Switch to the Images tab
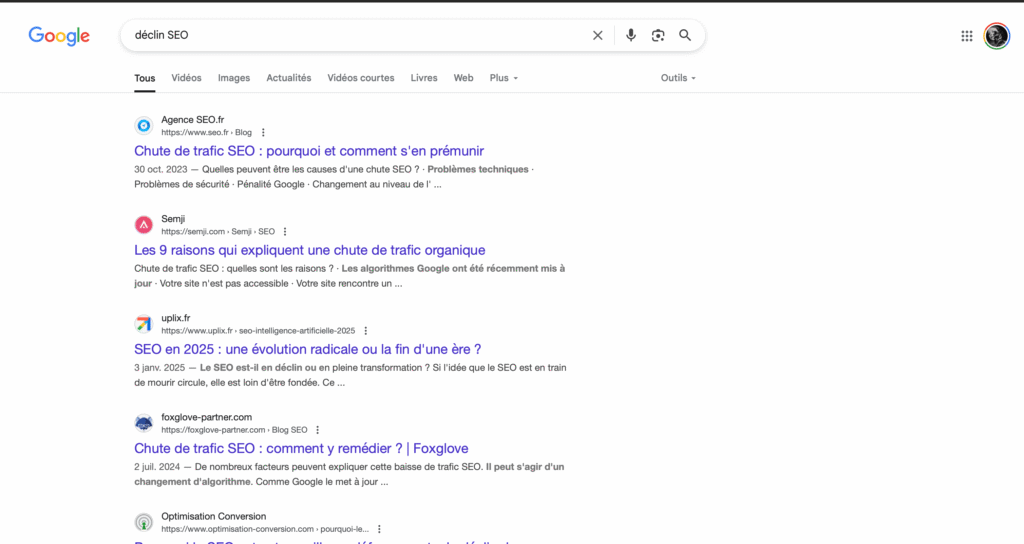 tap(234, 78)
